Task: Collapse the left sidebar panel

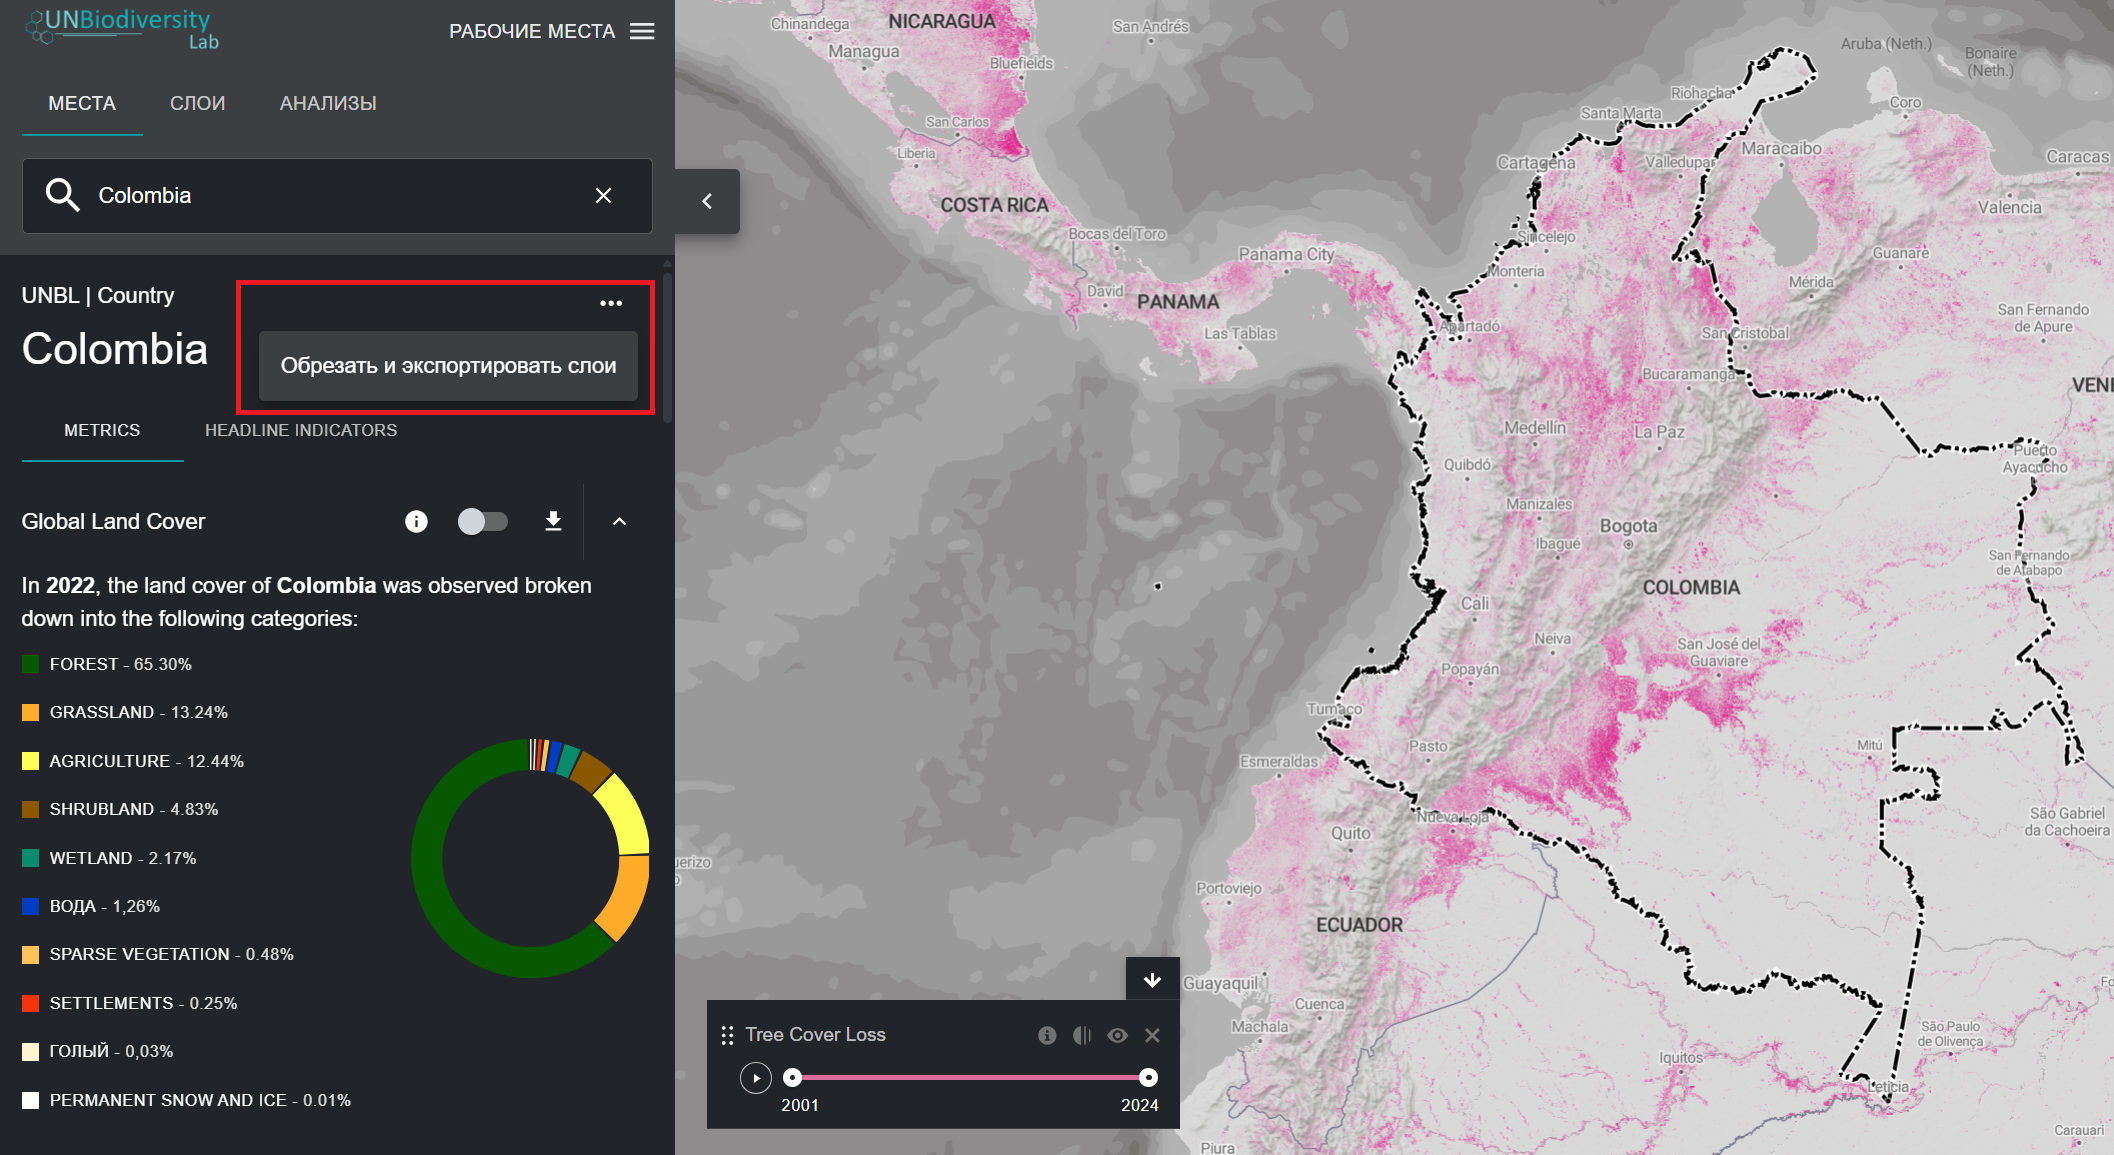Action: point(707,201)
